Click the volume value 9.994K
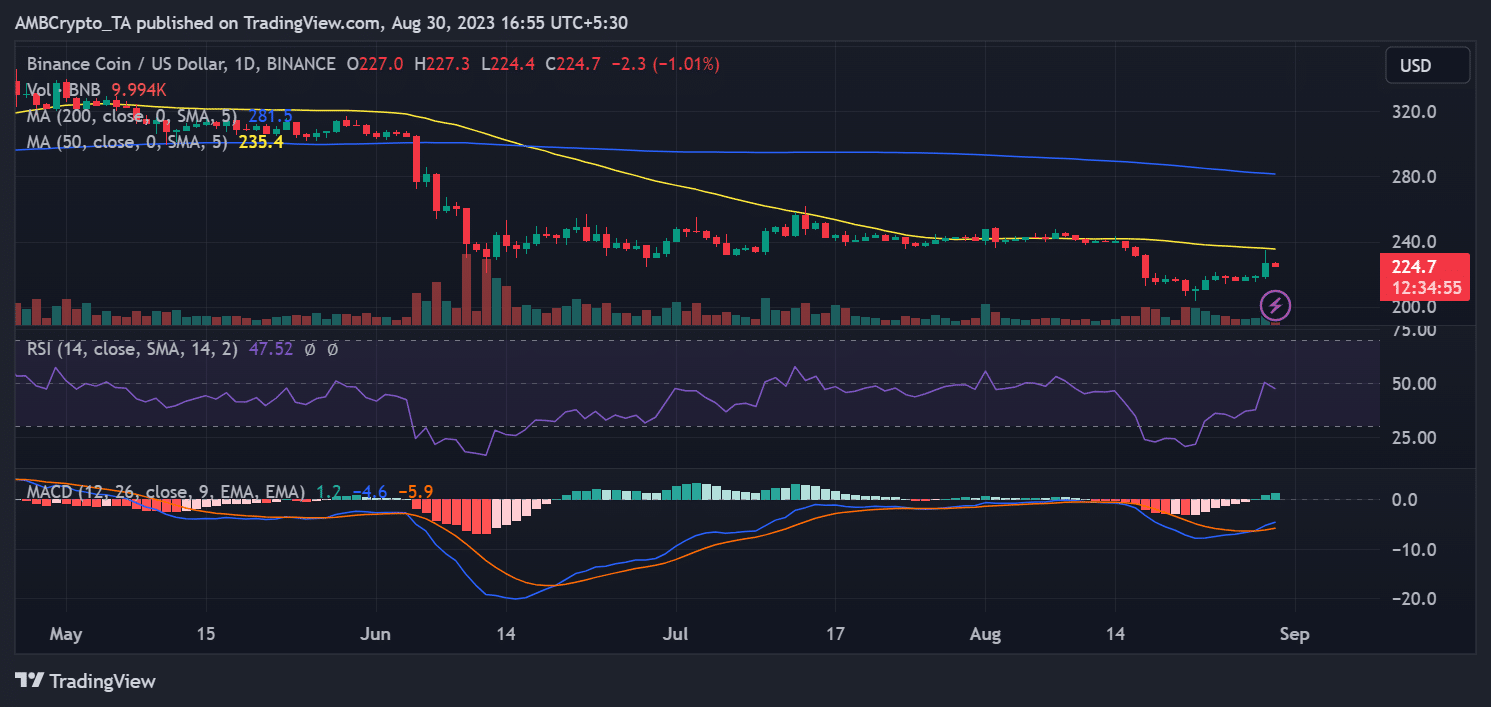 (x=139, y=89)
